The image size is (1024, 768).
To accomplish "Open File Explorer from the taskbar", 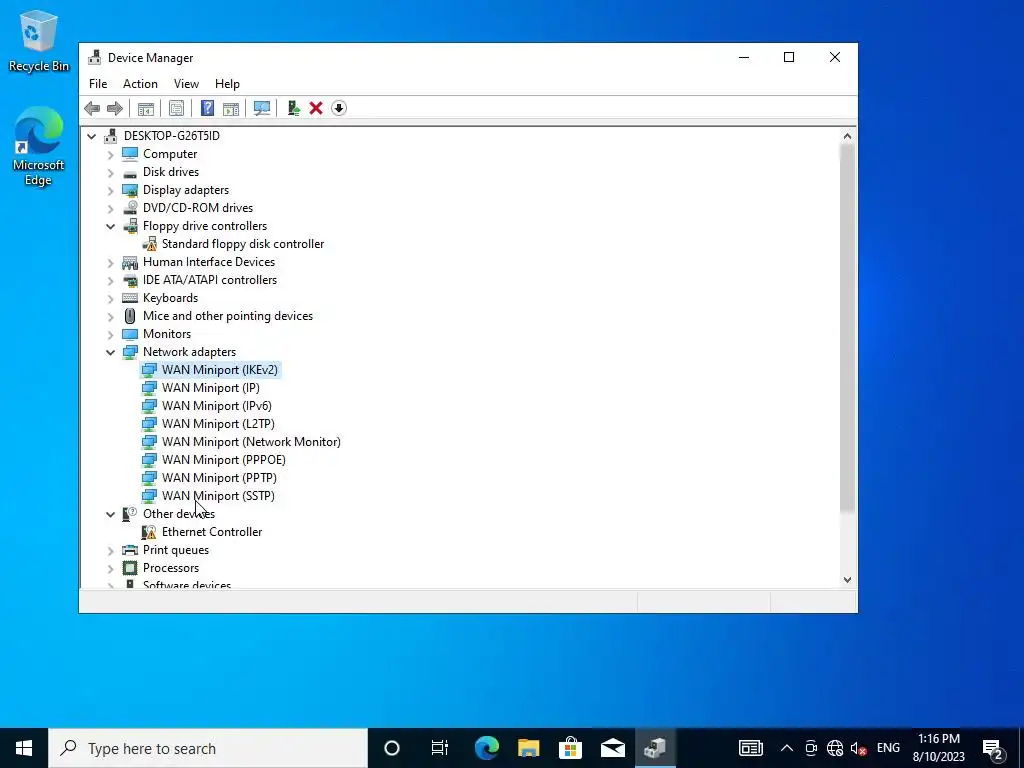I will pyautogui.click(x=528, y=748).
